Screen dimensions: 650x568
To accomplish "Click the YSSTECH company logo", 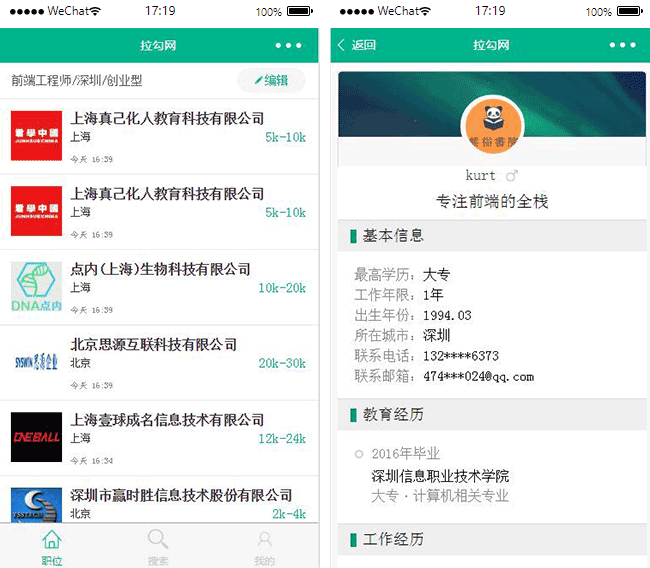I will (x=36, y=505).
